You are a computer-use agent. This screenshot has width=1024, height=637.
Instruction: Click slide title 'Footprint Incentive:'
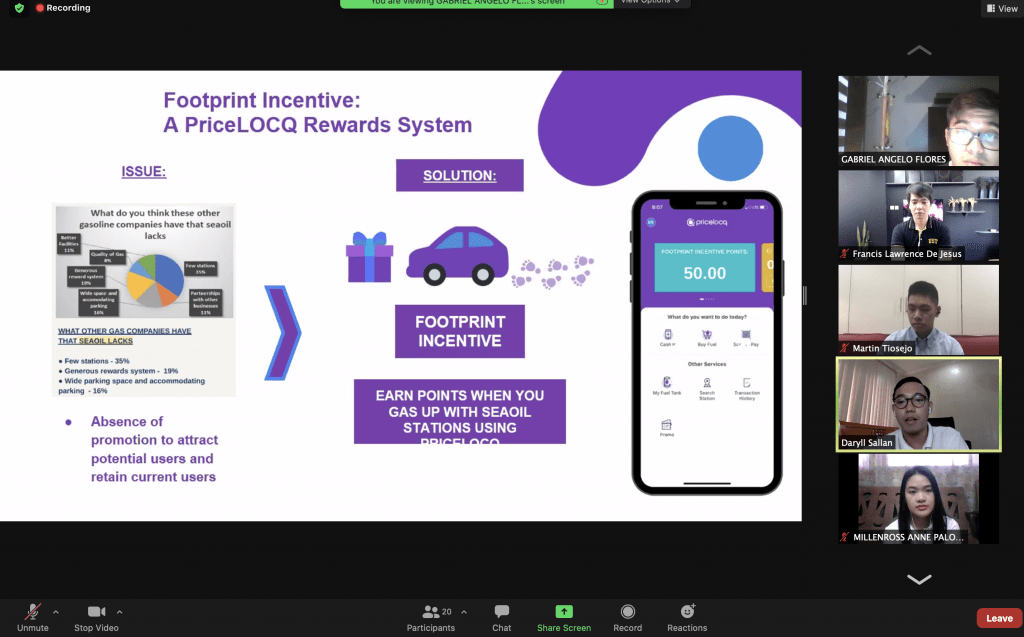262,100
